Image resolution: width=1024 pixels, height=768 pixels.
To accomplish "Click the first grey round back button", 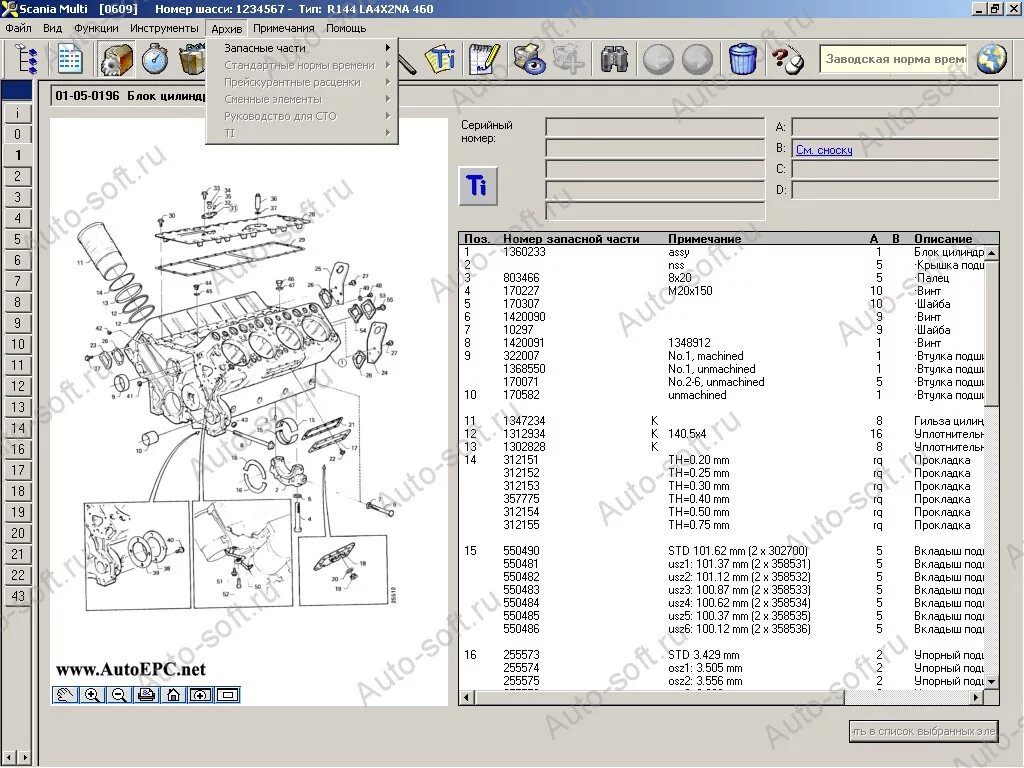I will point(658,59).
